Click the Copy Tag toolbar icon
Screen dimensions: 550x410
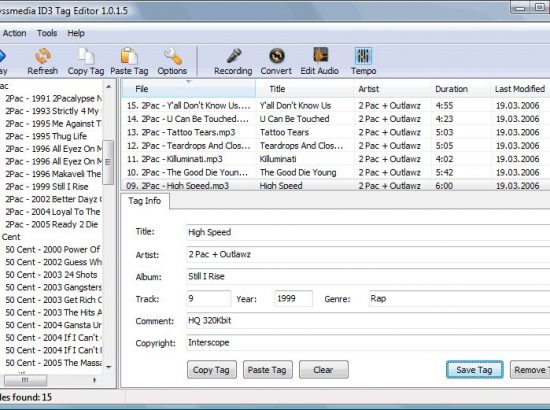coord(86,62)
